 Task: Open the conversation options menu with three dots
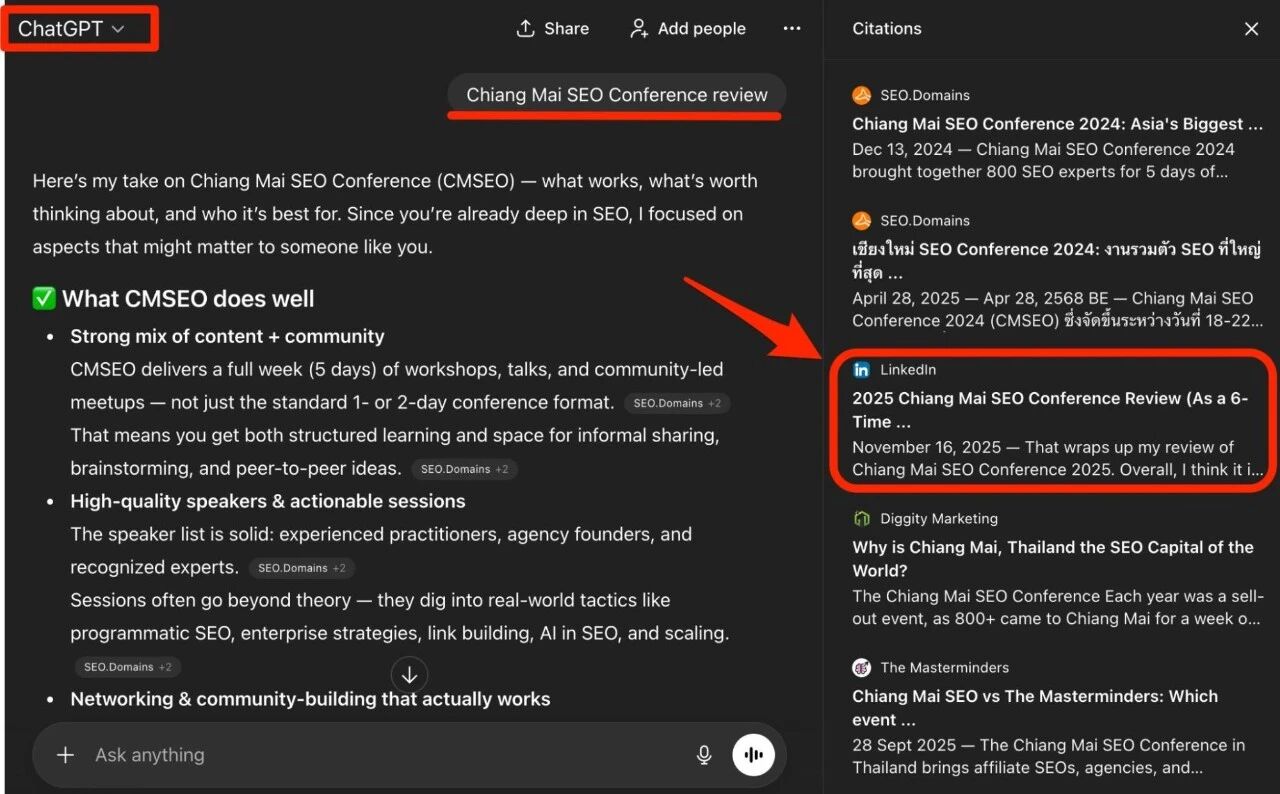pyautogui.click(x=792, y=29)
